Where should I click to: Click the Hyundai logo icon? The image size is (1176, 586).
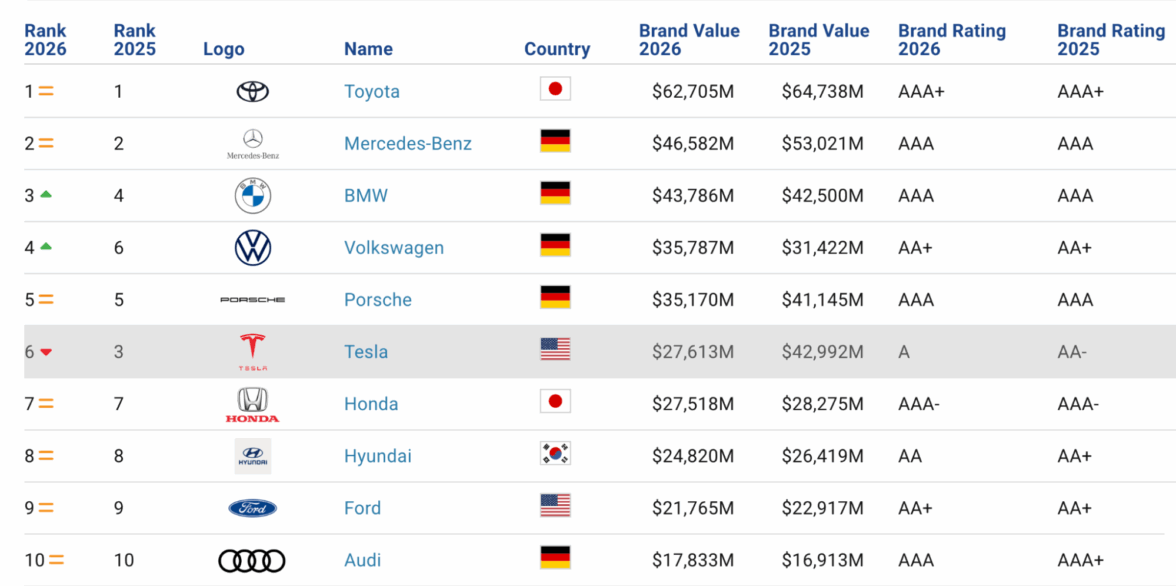(x=253, y=456)
